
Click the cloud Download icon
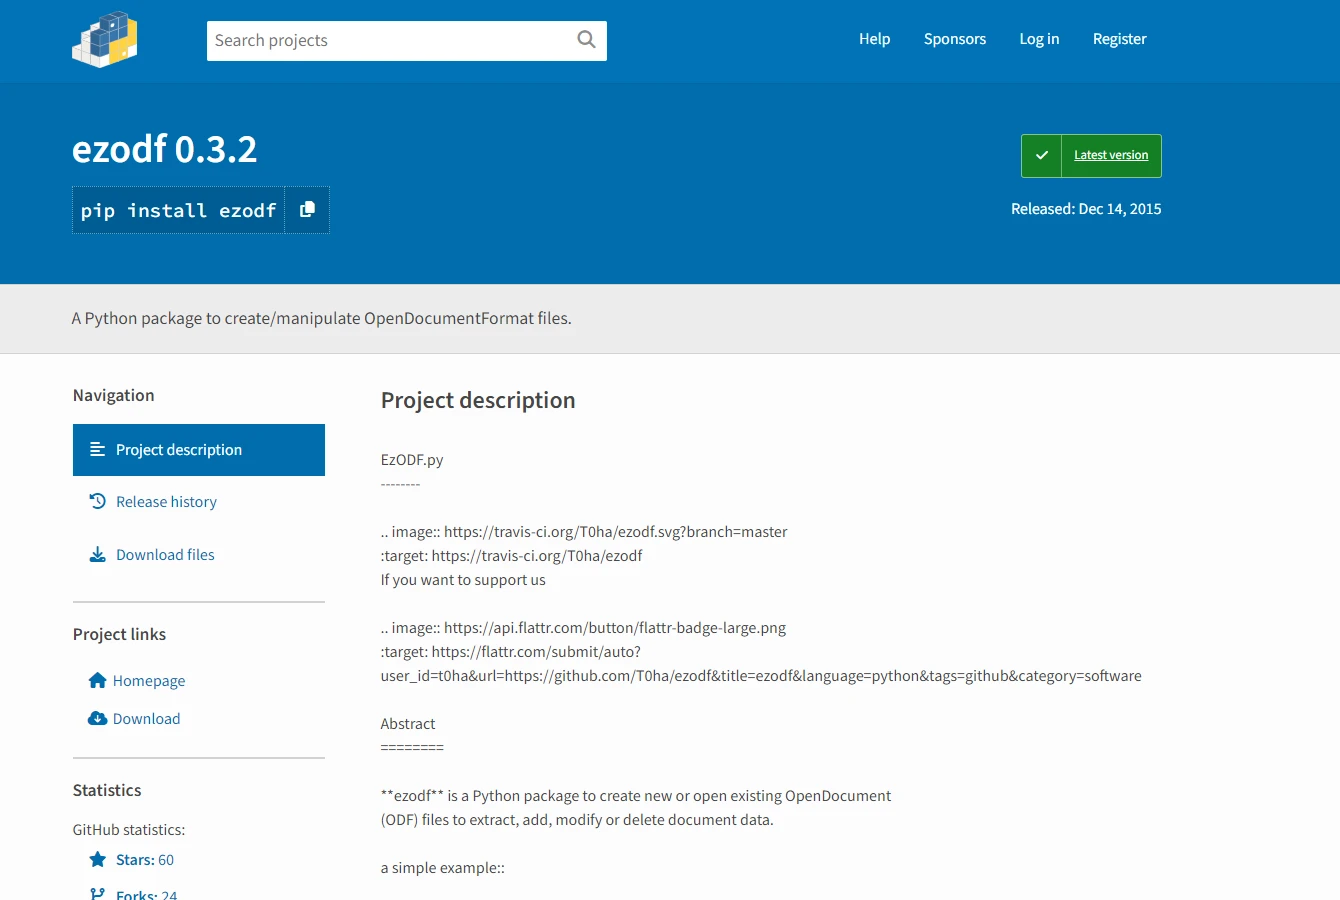point(97,719)
